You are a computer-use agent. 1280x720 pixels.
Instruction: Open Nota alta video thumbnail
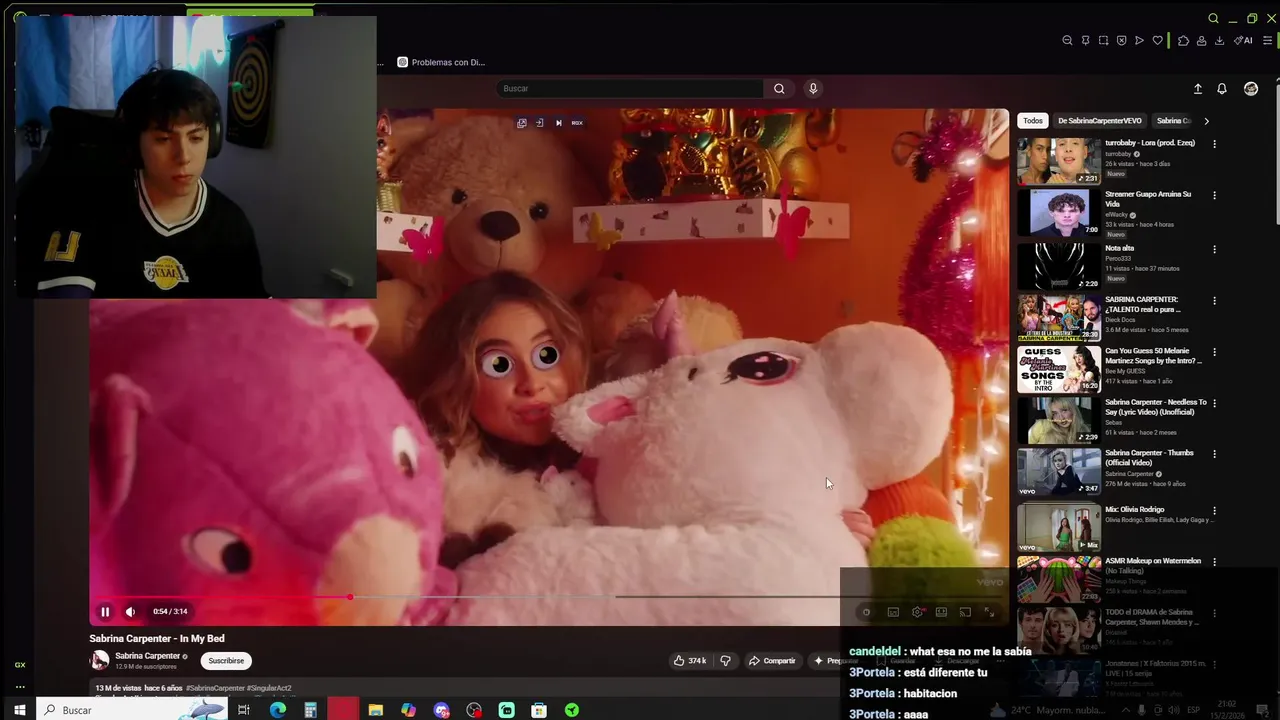[1059, 265]
